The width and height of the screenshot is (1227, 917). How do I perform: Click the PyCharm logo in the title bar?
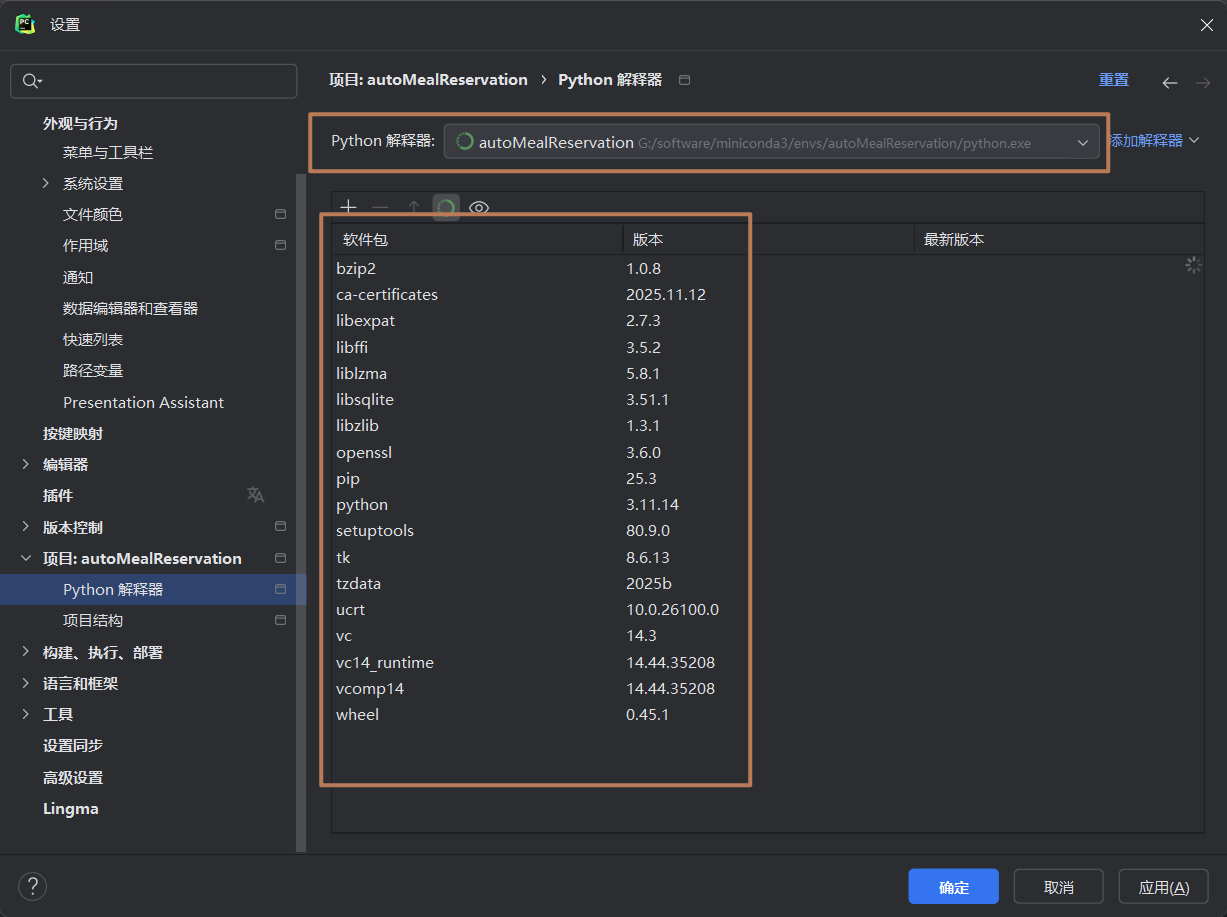coord(25,24)
